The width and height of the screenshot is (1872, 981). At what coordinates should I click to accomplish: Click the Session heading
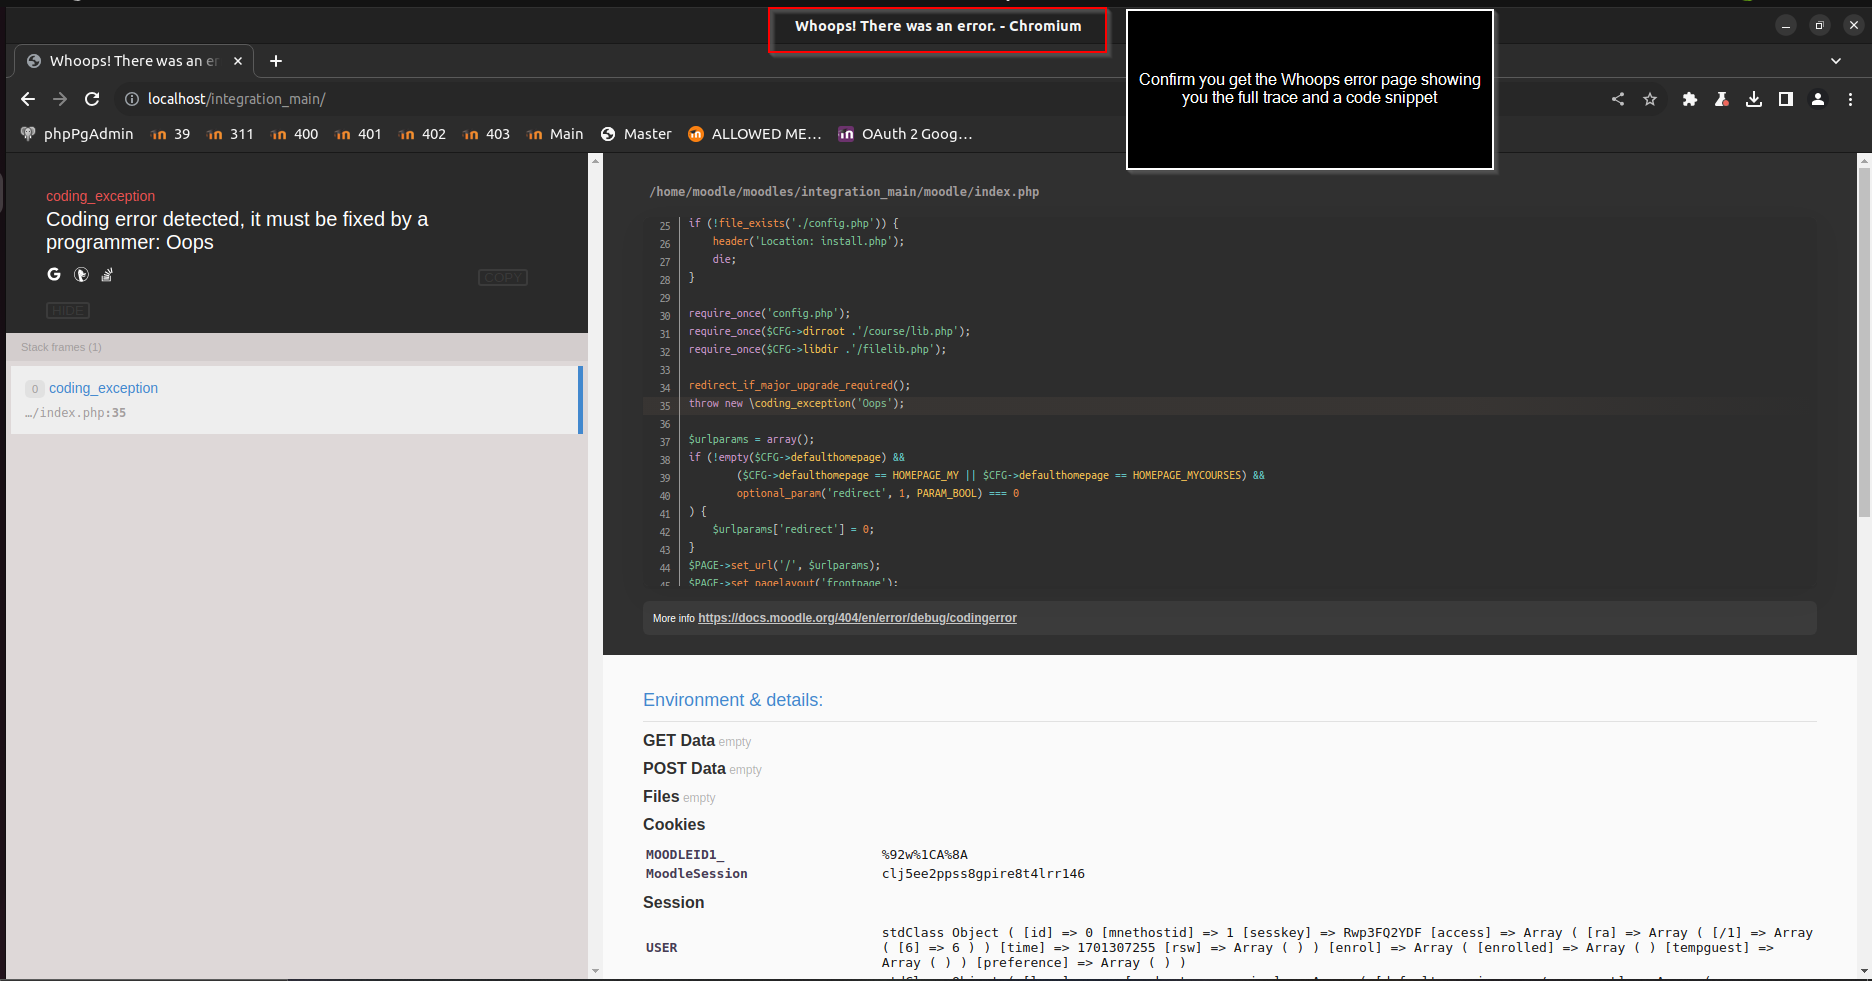tap(673, 903)
